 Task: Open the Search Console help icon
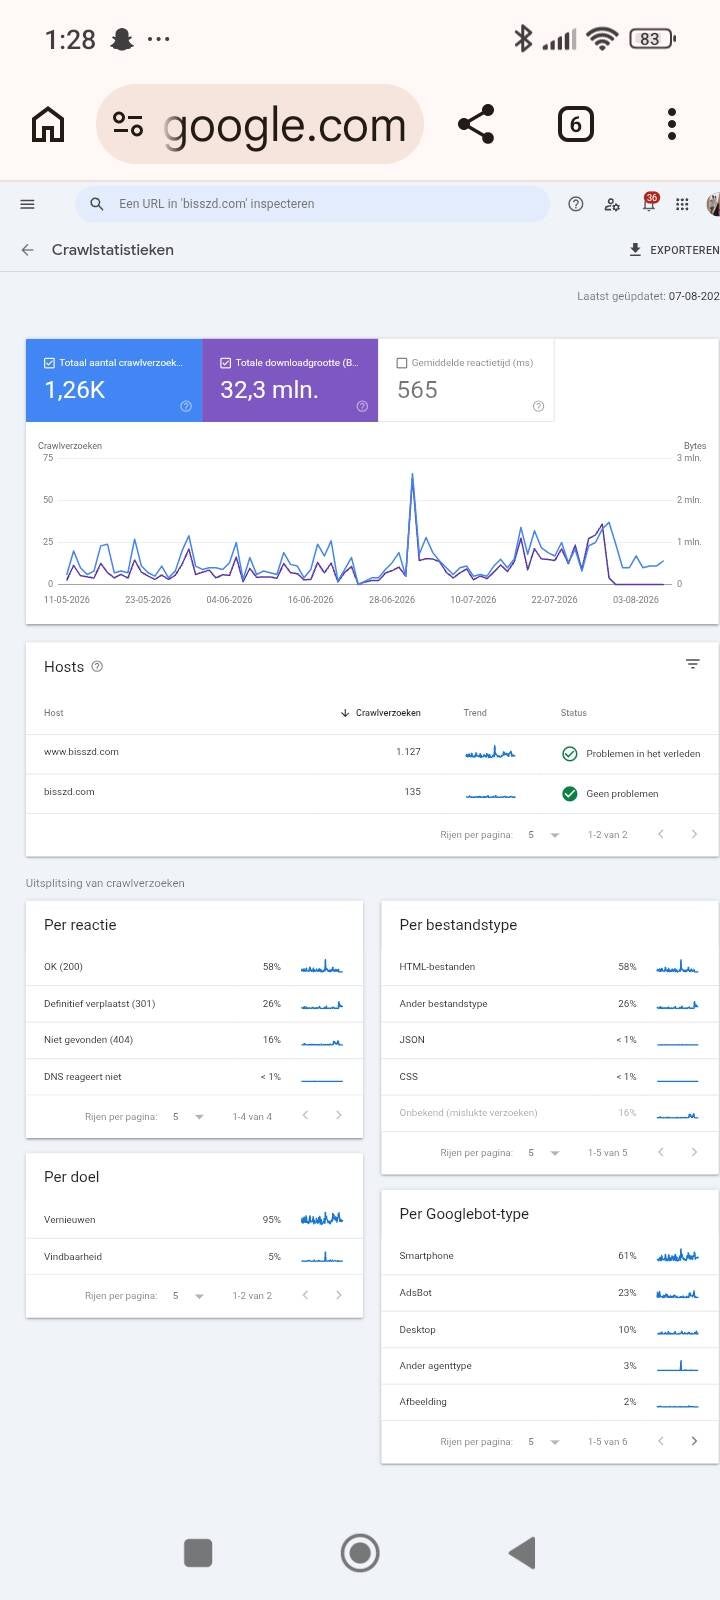[x=576, y=204]
